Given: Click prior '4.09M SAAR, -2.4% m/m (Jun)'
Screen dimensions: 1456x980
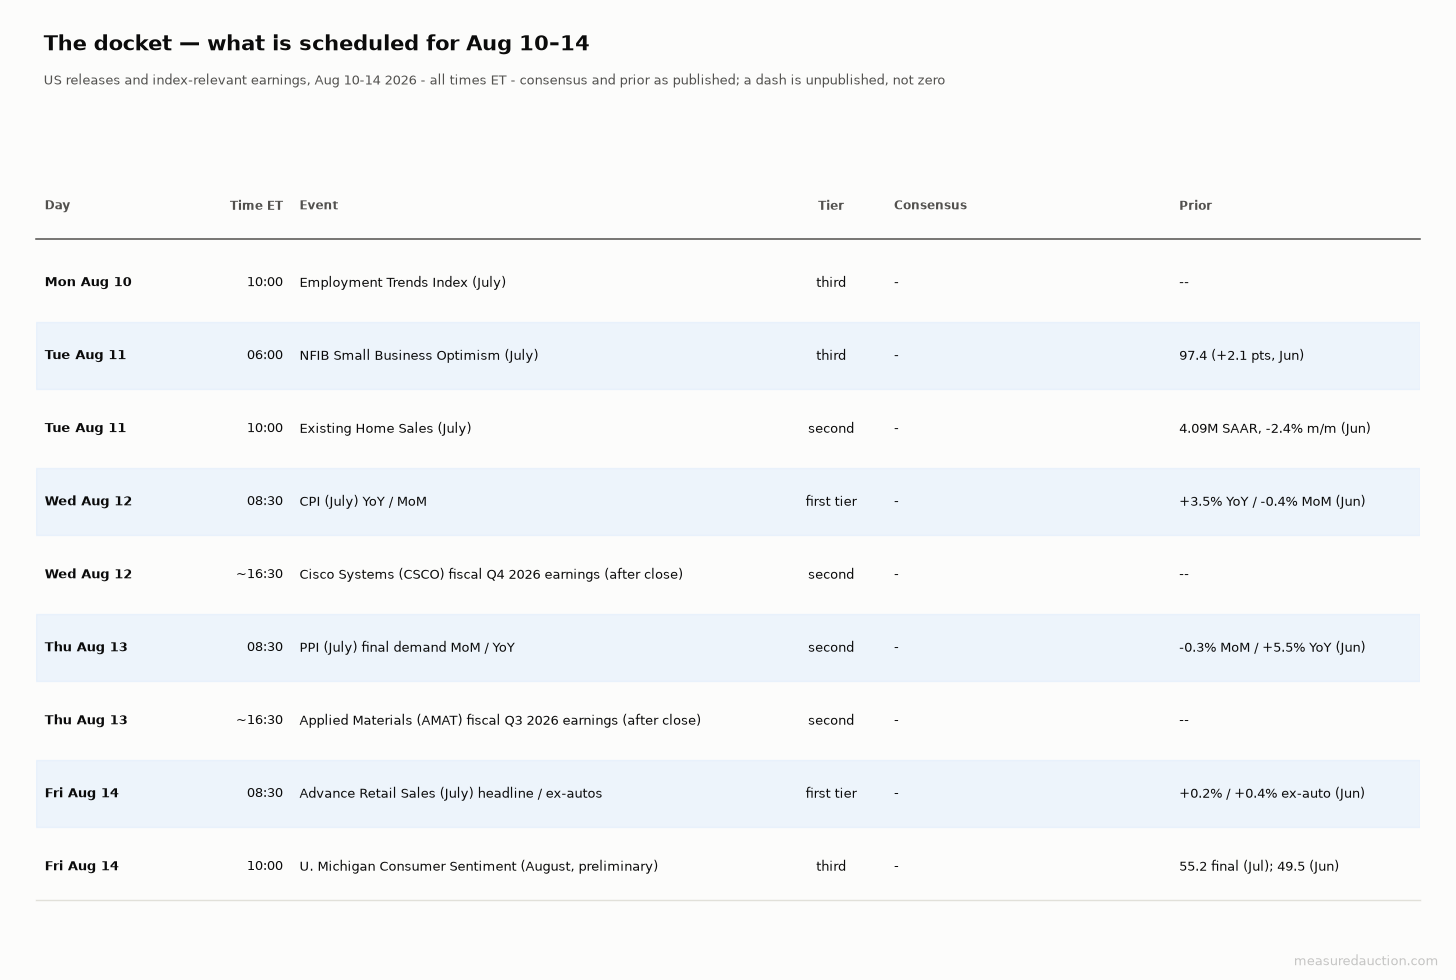Looking at the screenshot, I should tap(1274, 428).
